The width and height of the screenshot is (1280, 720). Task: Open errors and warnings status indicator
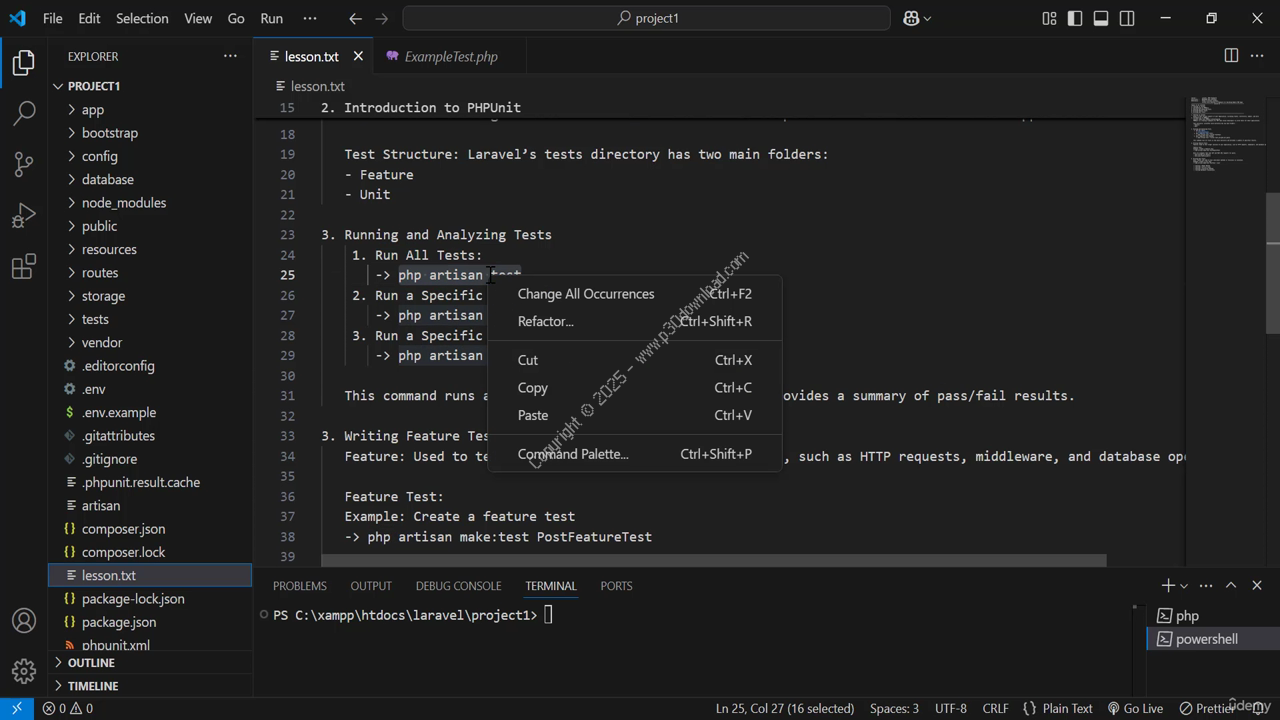coord(68,708)
